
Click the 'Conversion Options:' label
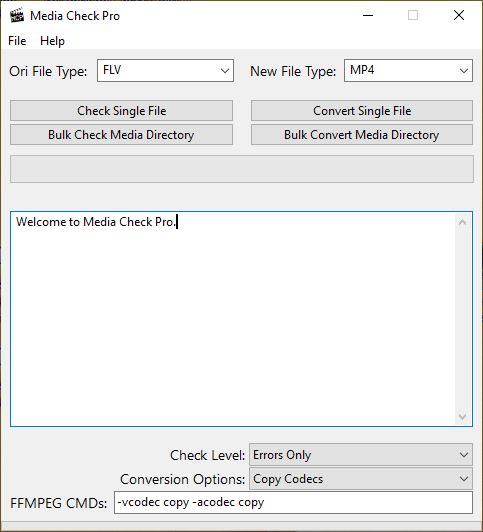(x=182, y=479)
